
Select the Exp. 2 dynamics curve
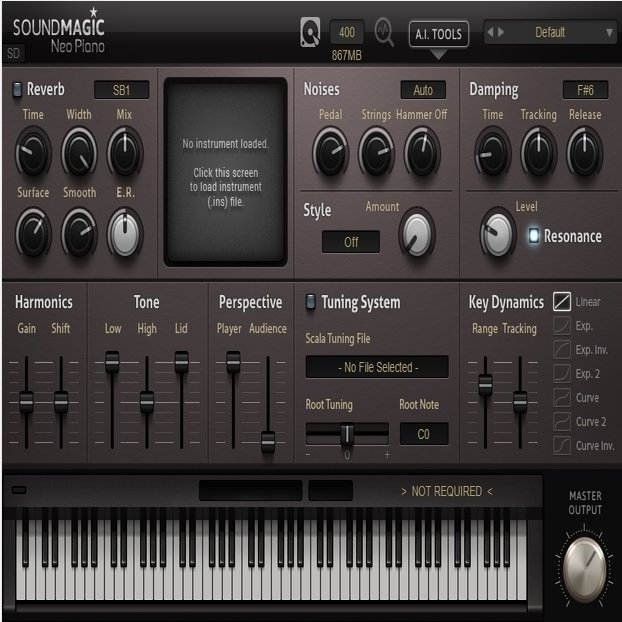point(562,374)
